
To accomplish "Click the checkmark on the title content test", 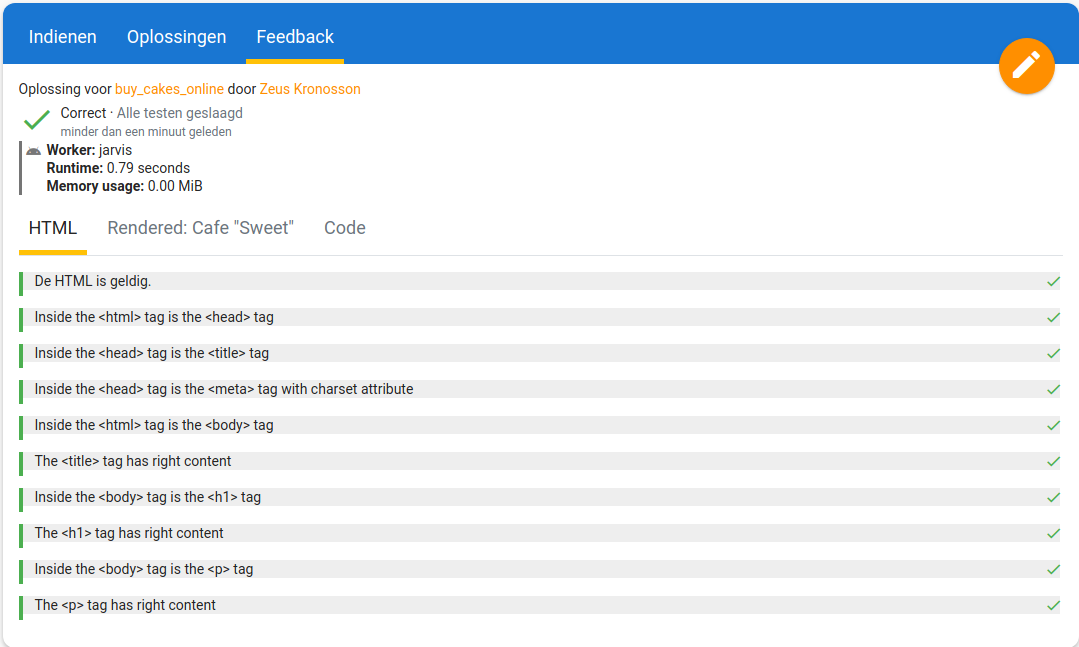I will click(x=1052, y=461).
